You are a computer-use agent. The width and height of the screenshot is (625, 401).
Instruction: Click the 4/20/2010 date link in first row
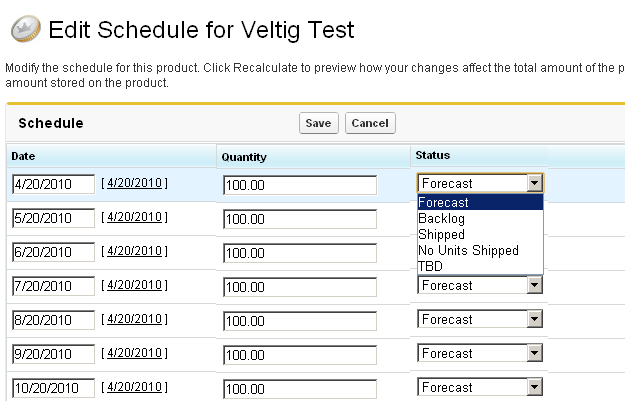click(x=134, y=183)
